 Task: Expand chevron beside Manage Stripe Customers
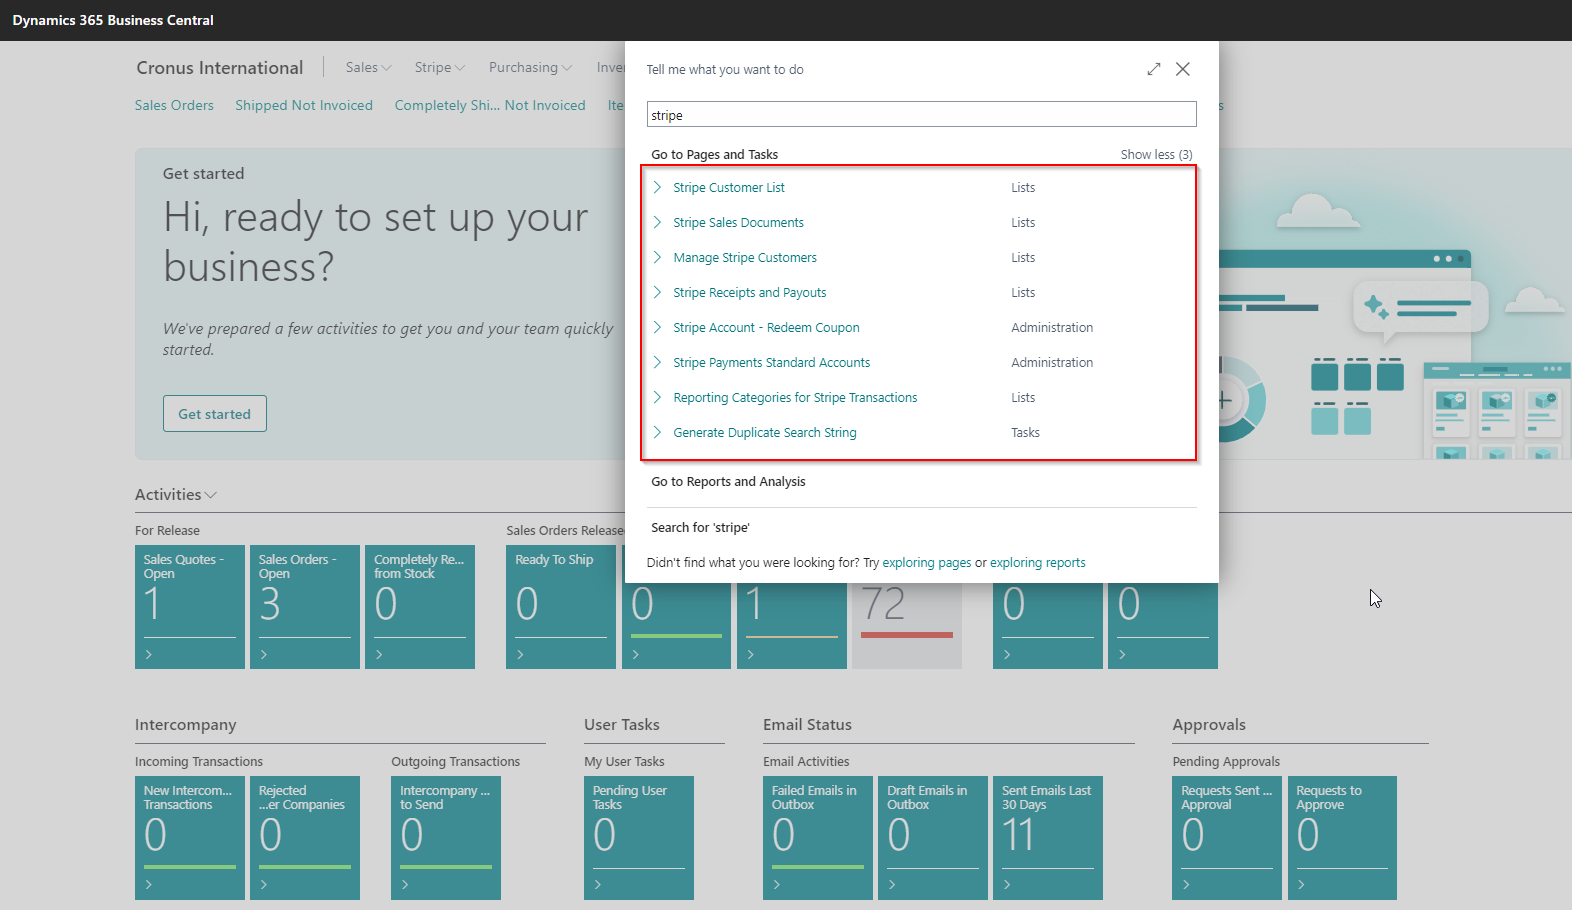pyautogui.click(x=657, y=257)
